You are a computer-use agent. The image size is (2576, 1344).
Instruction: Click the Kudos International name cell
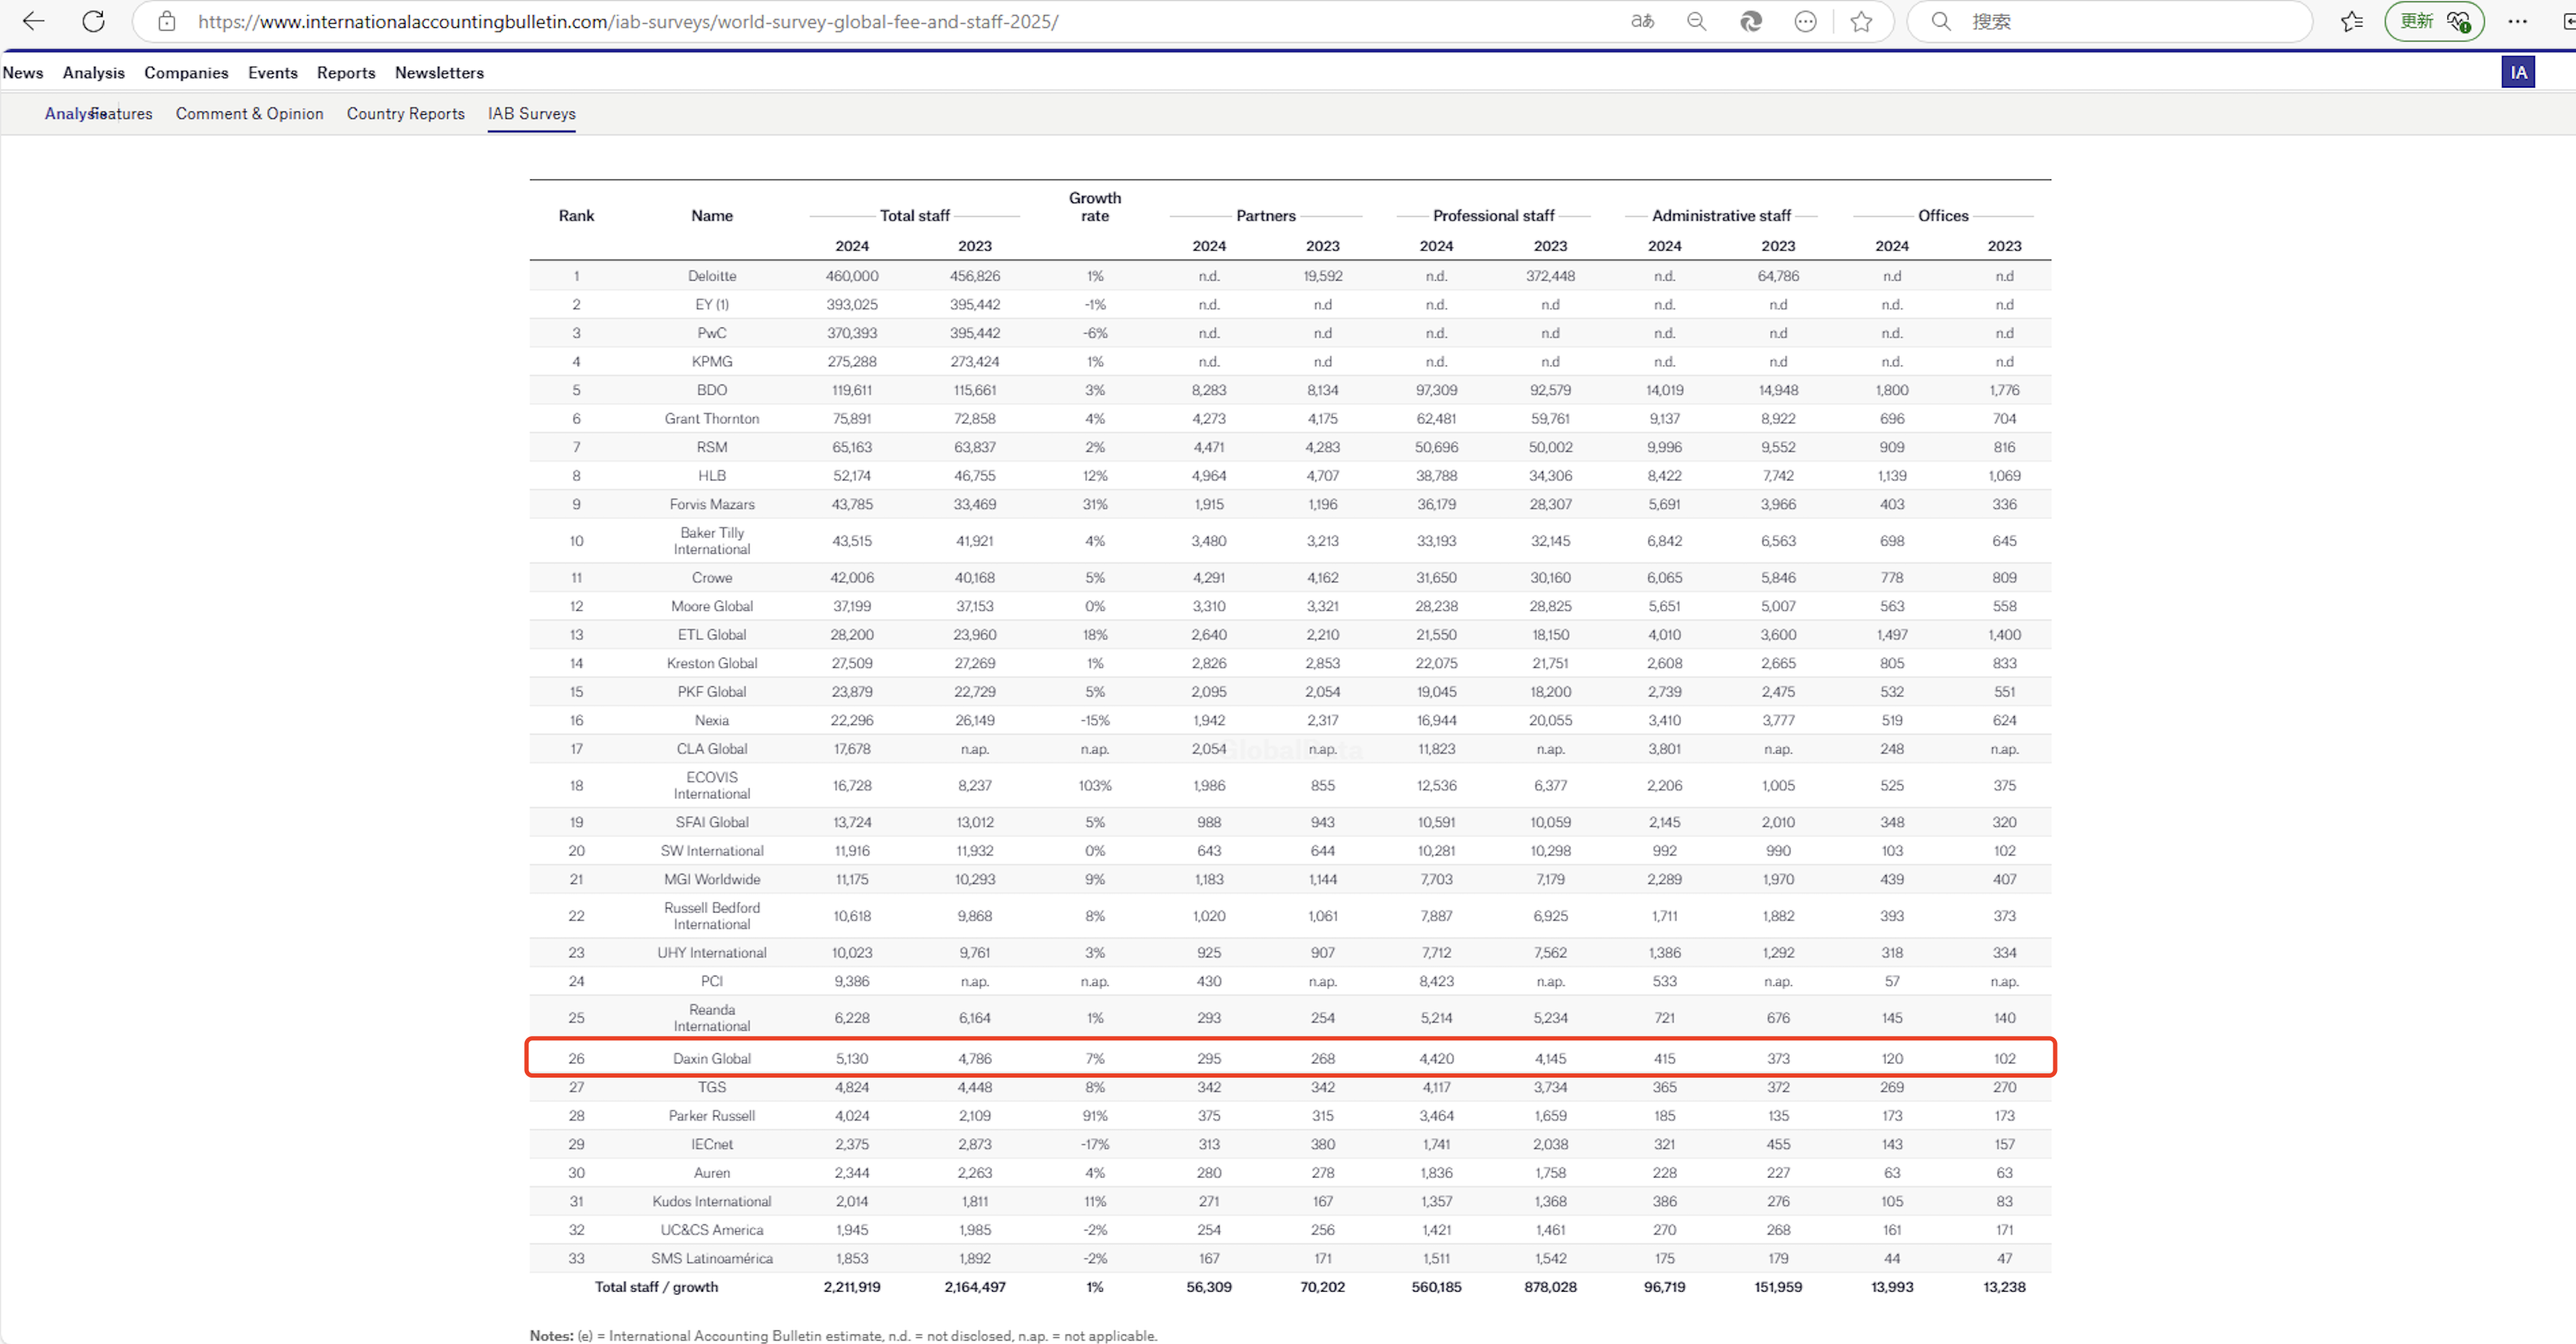click(x=712, y=1201)
